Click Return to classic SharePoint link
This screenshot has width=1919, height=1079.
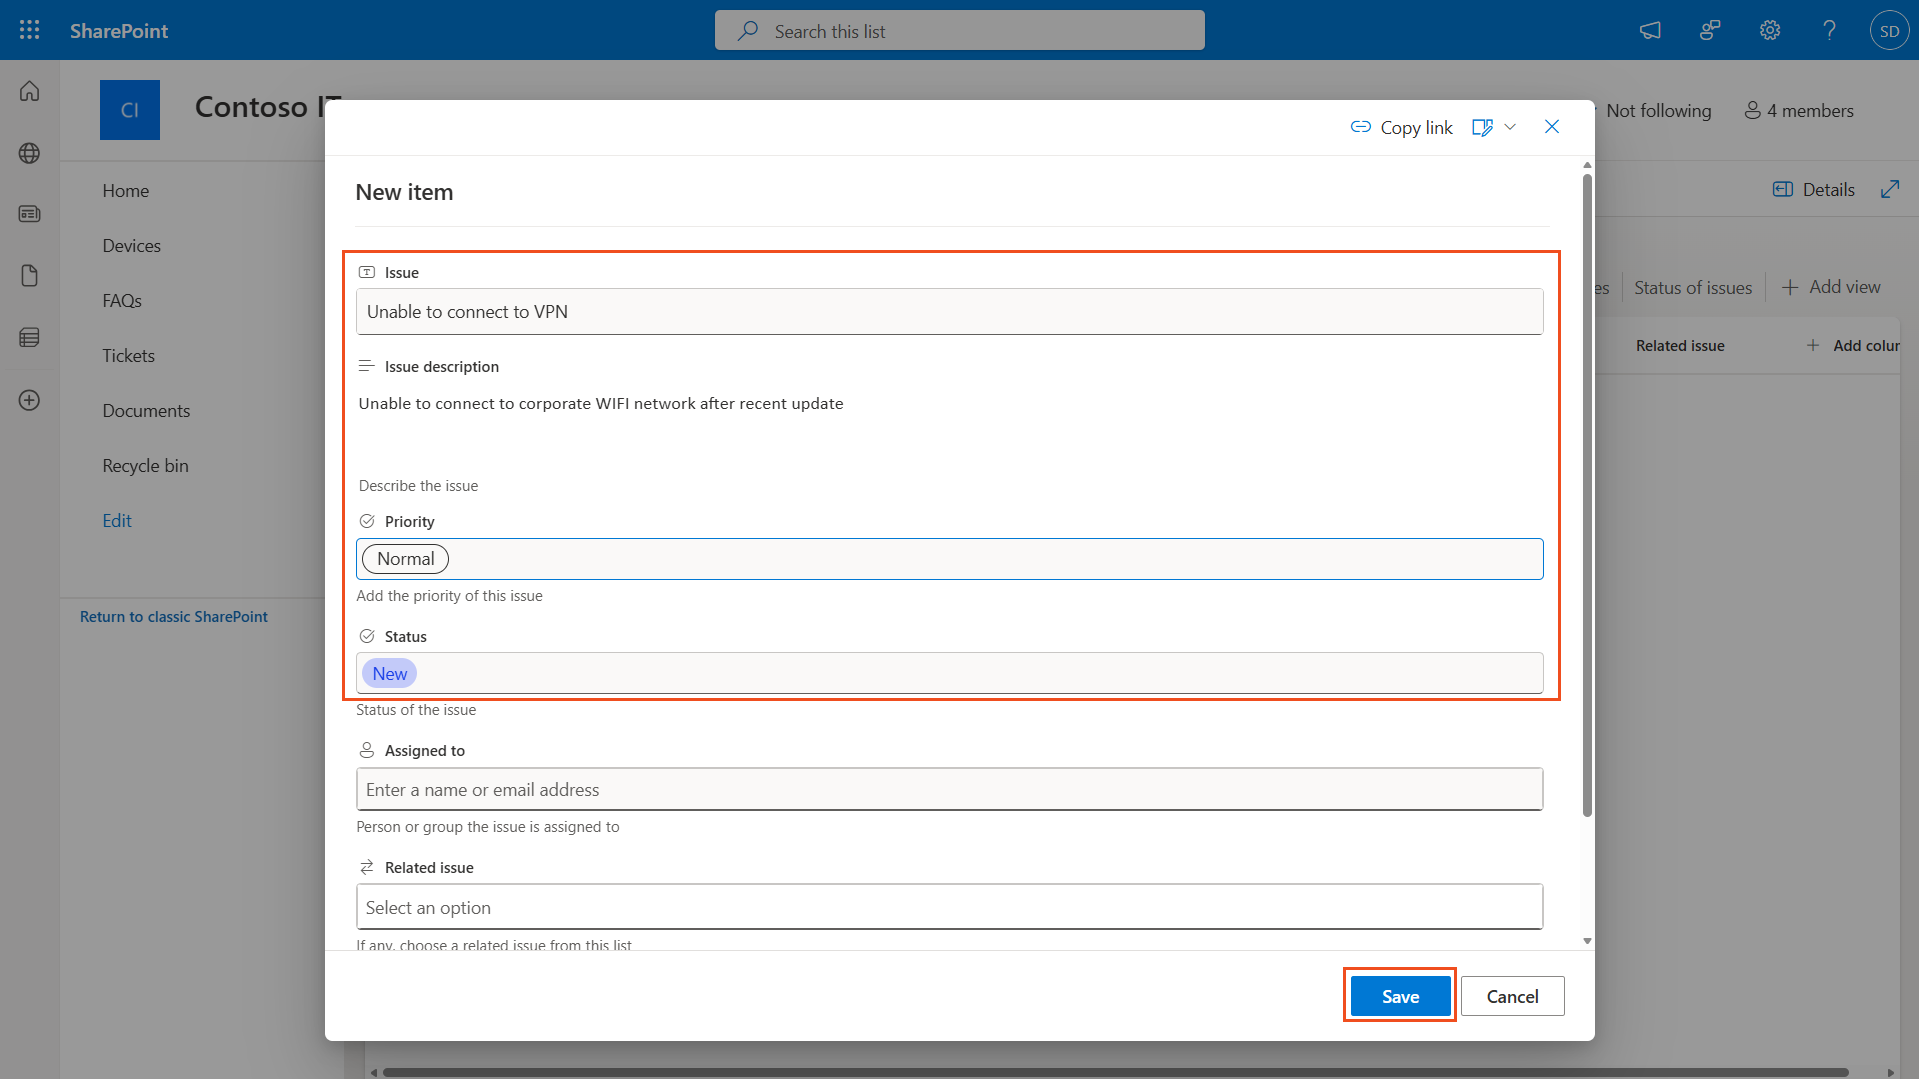pos(173,616)
